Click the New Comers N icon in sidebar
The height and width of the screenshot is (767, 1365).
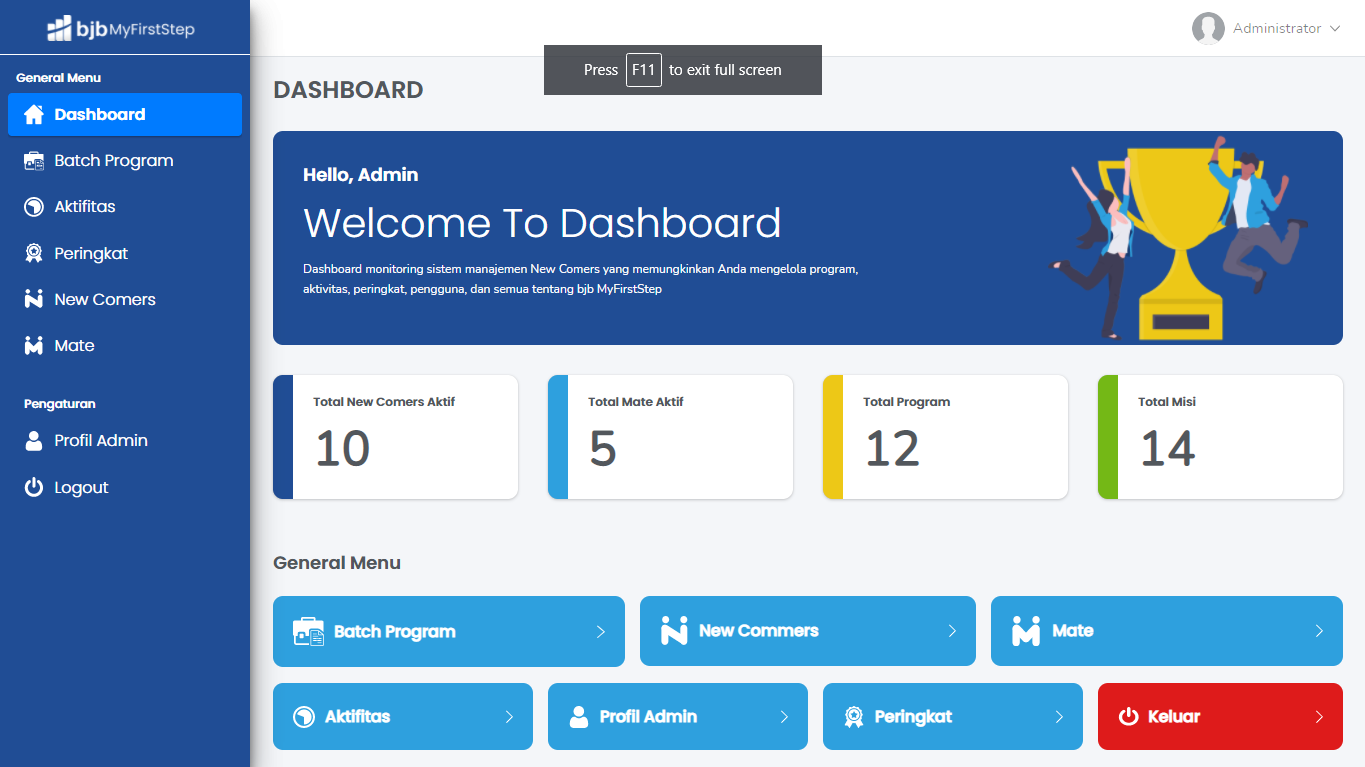pos(34,299)
